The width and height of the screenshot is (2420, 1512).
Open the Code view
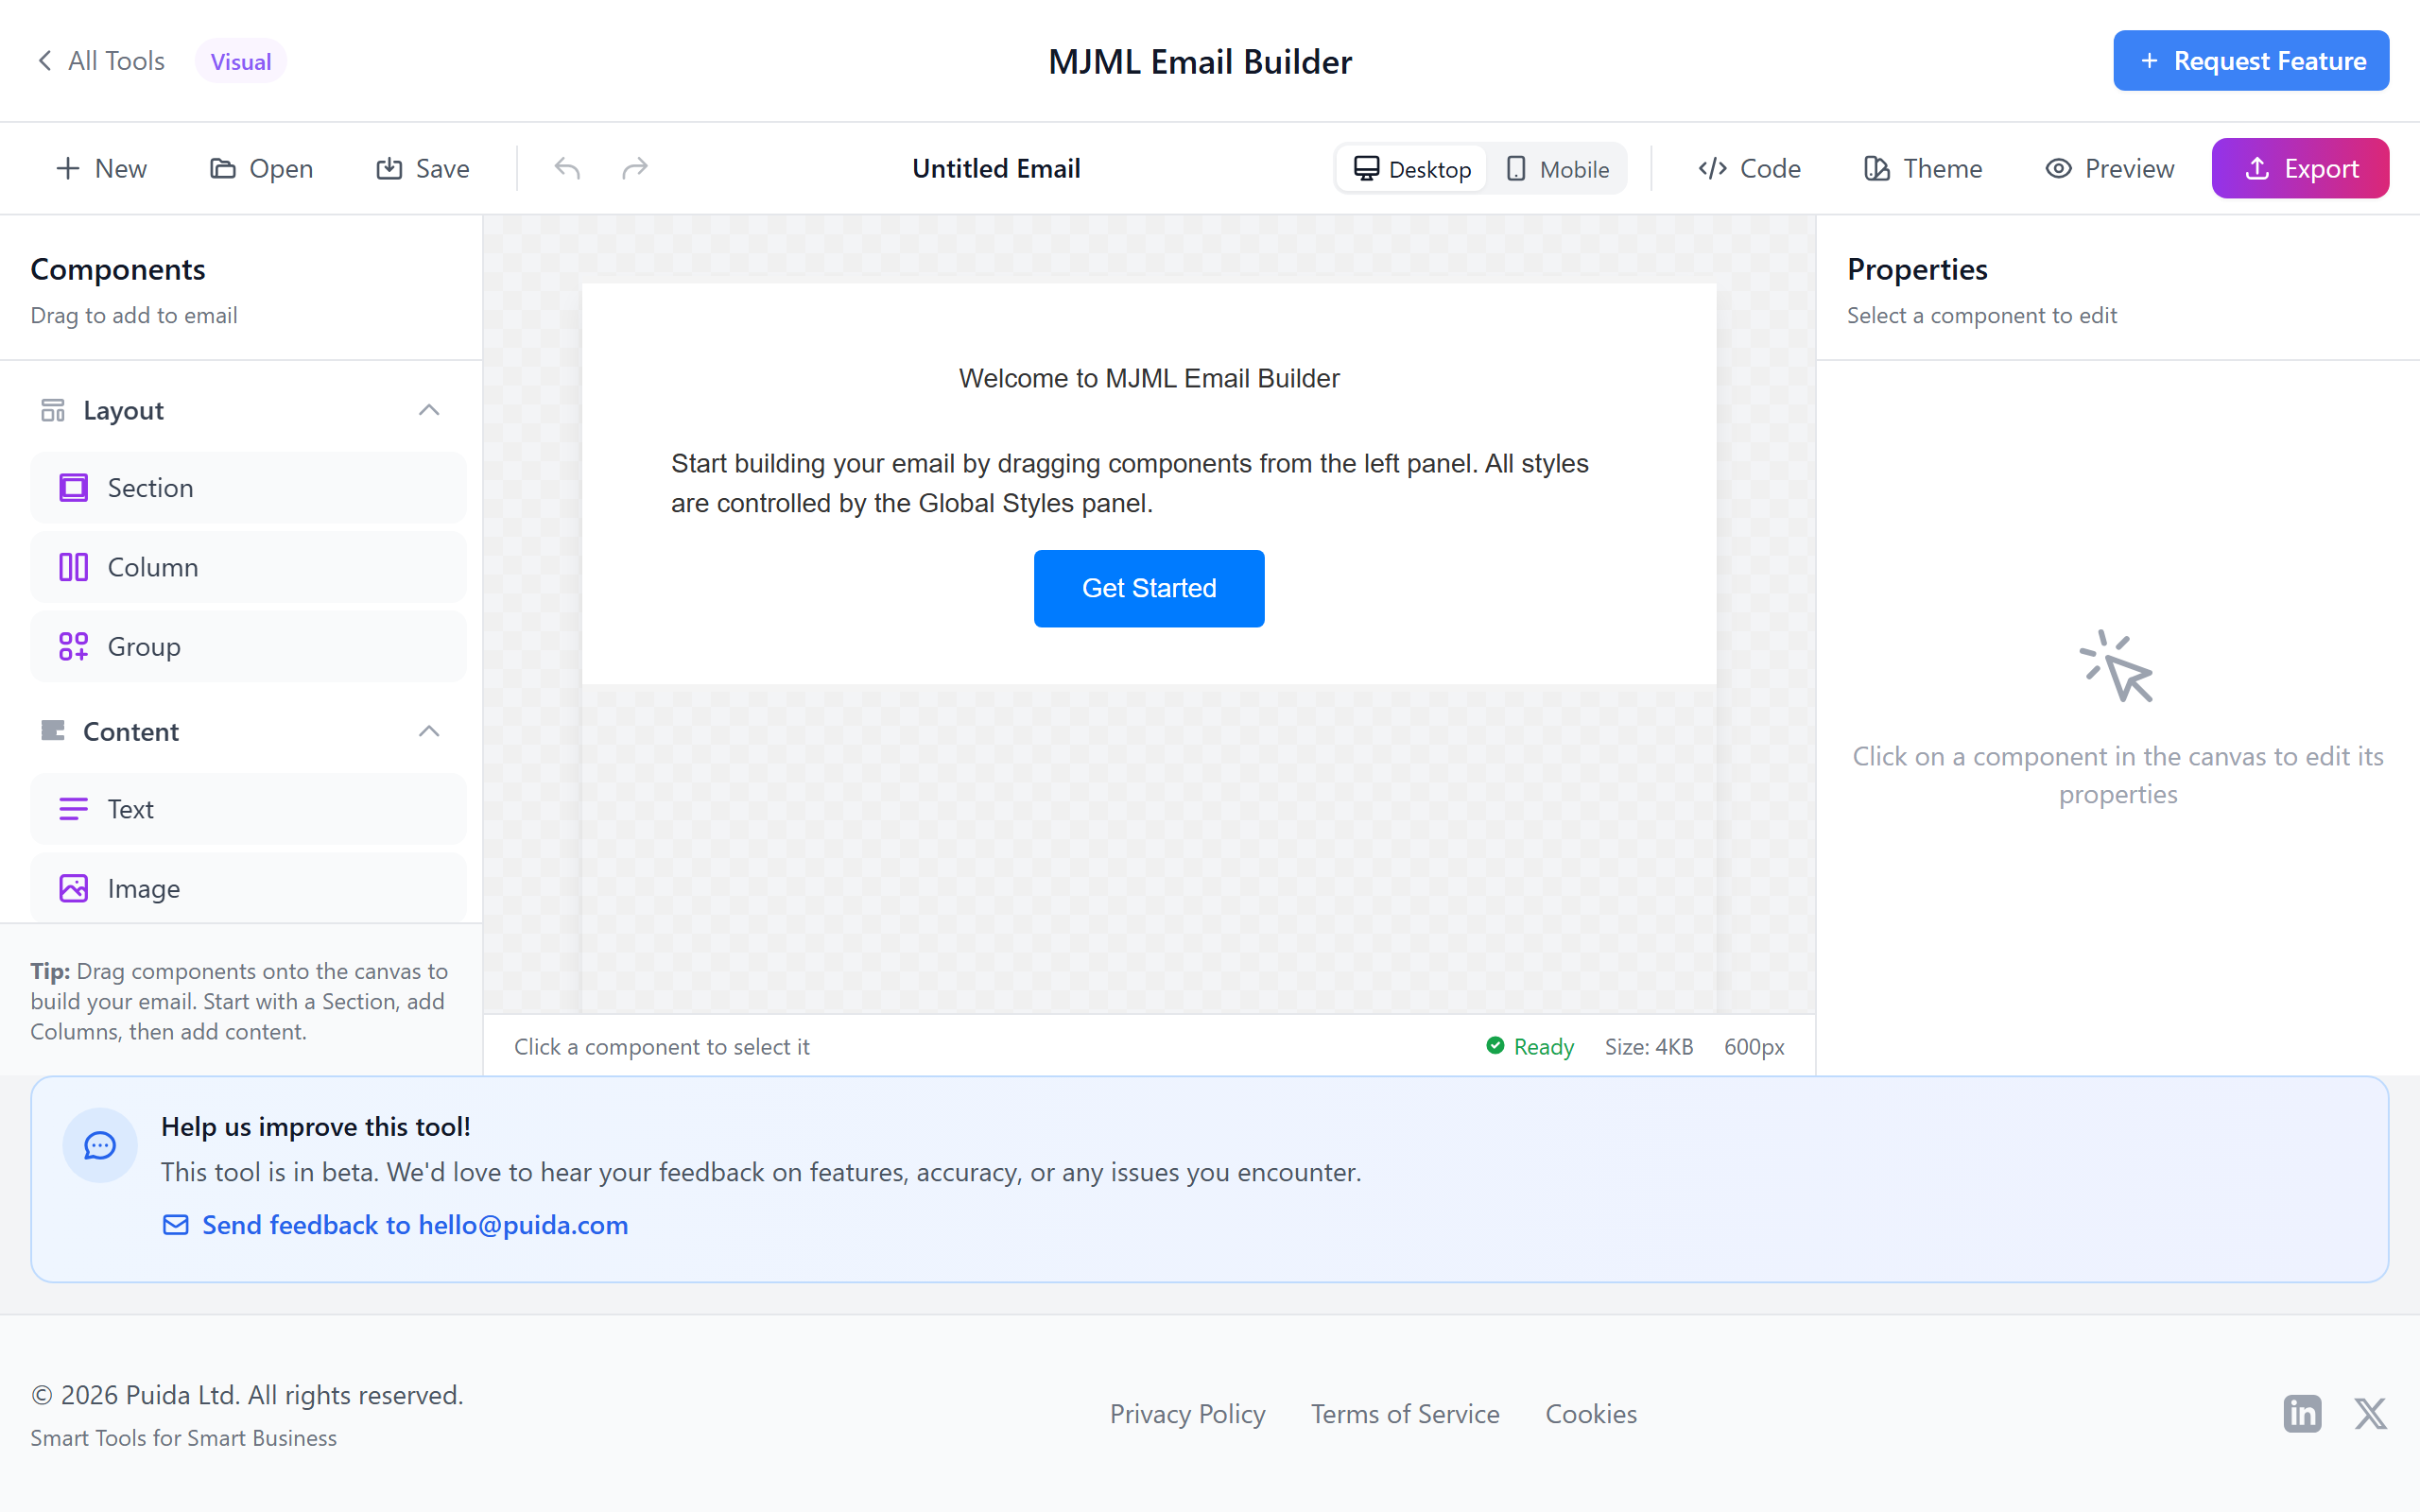coord(1747,168)
